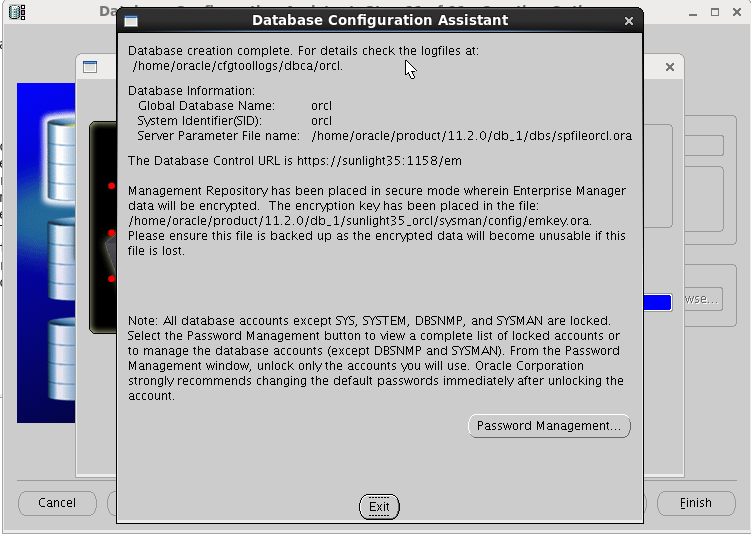This screenshot has width=751, height=534.
Task: Click the lowest database cylinder image
Action: coord(61,359)
